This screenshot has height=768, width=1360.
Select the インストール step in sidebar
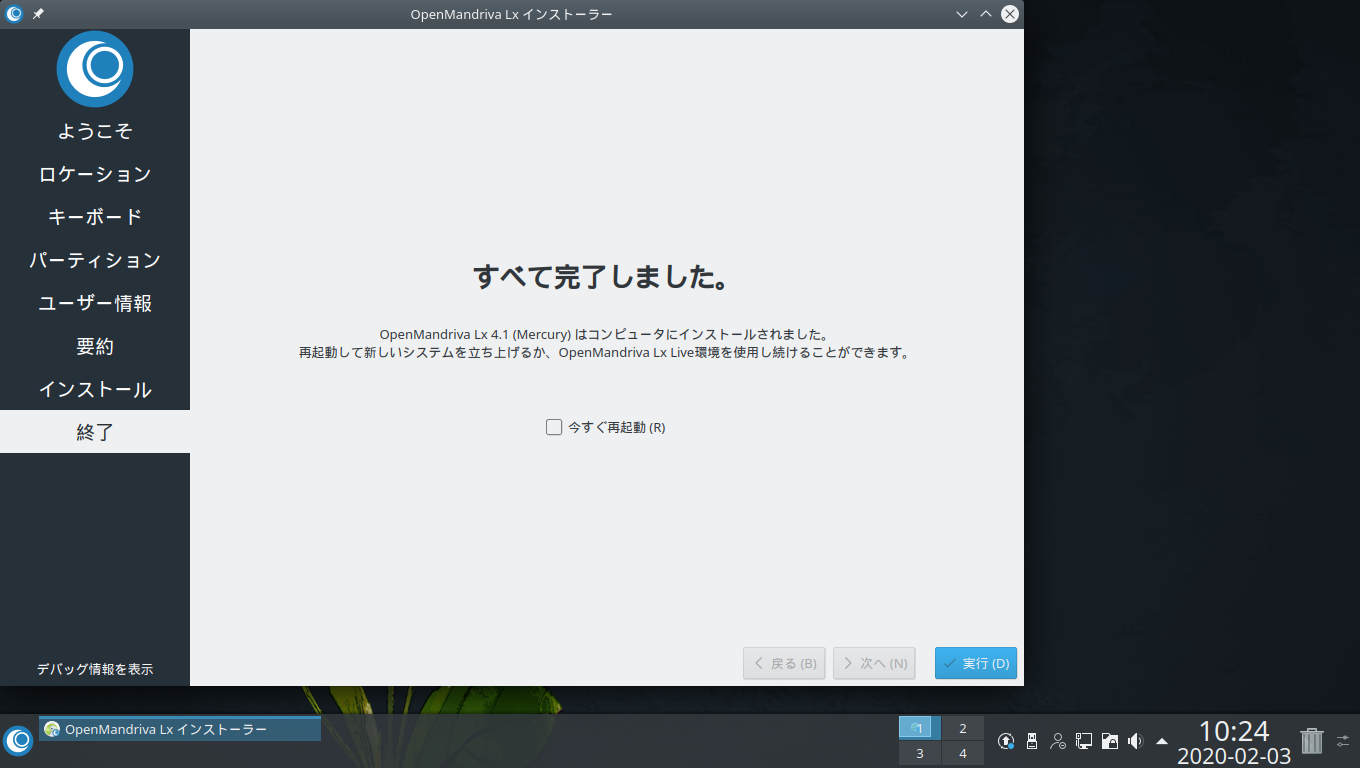pos(95,389)
